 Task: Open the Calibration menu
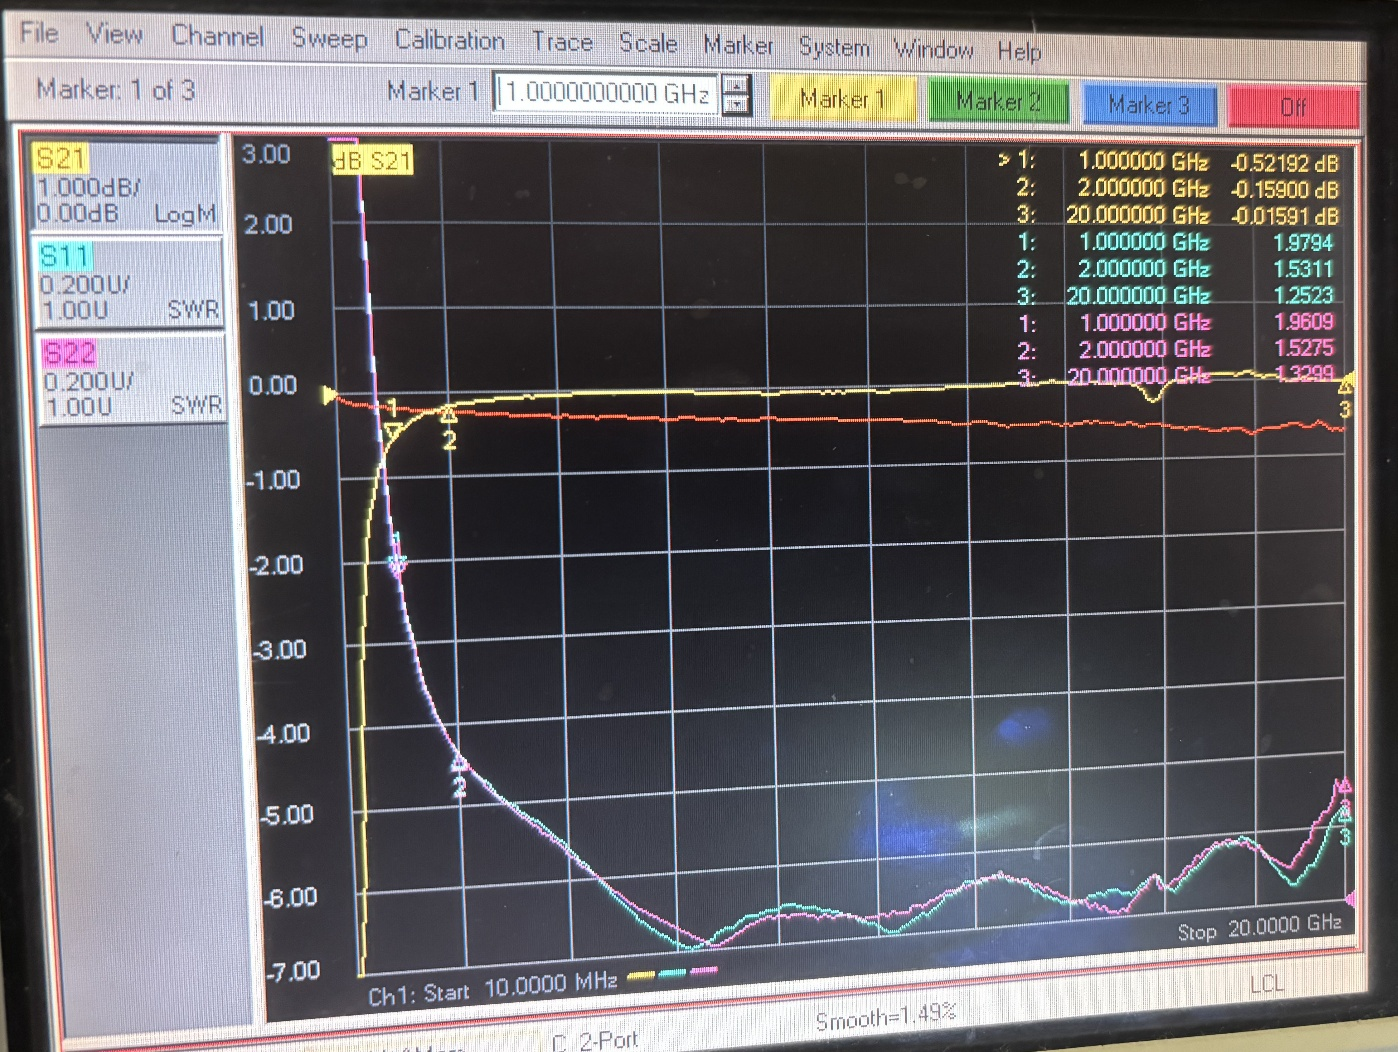tap(449, 40)
